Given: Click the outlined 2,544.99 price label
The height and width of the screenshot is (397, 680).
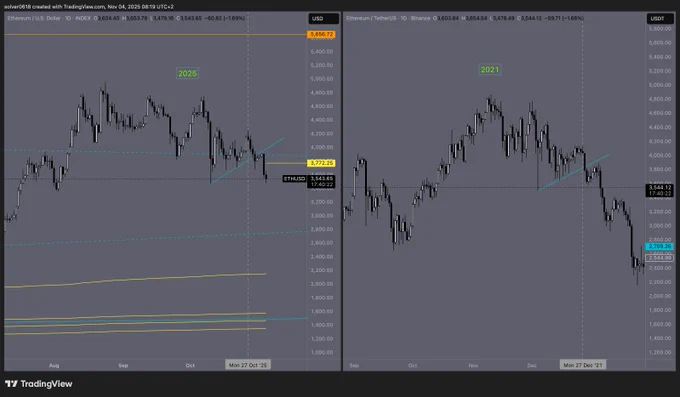Looking at the screenshot, I should tap(660, 258).
